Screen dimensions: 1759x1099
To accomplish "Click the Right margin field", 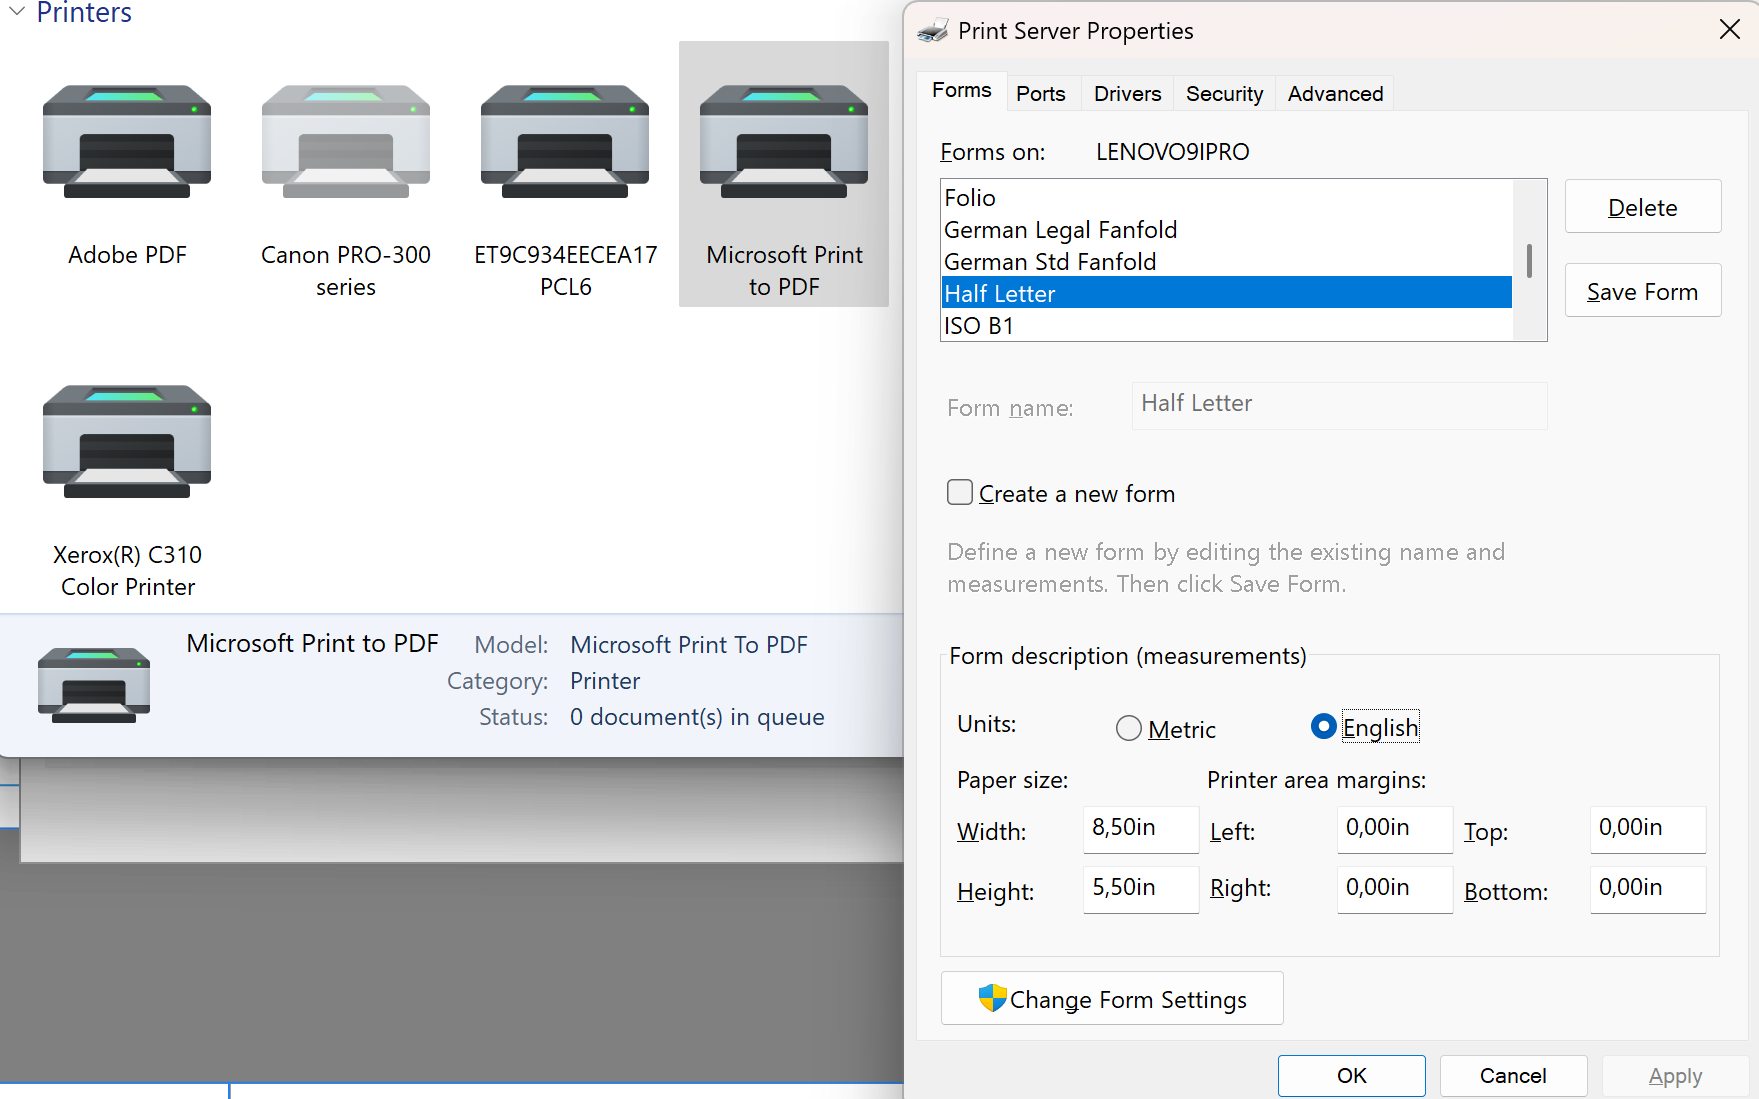I will tap(1395, 889).
